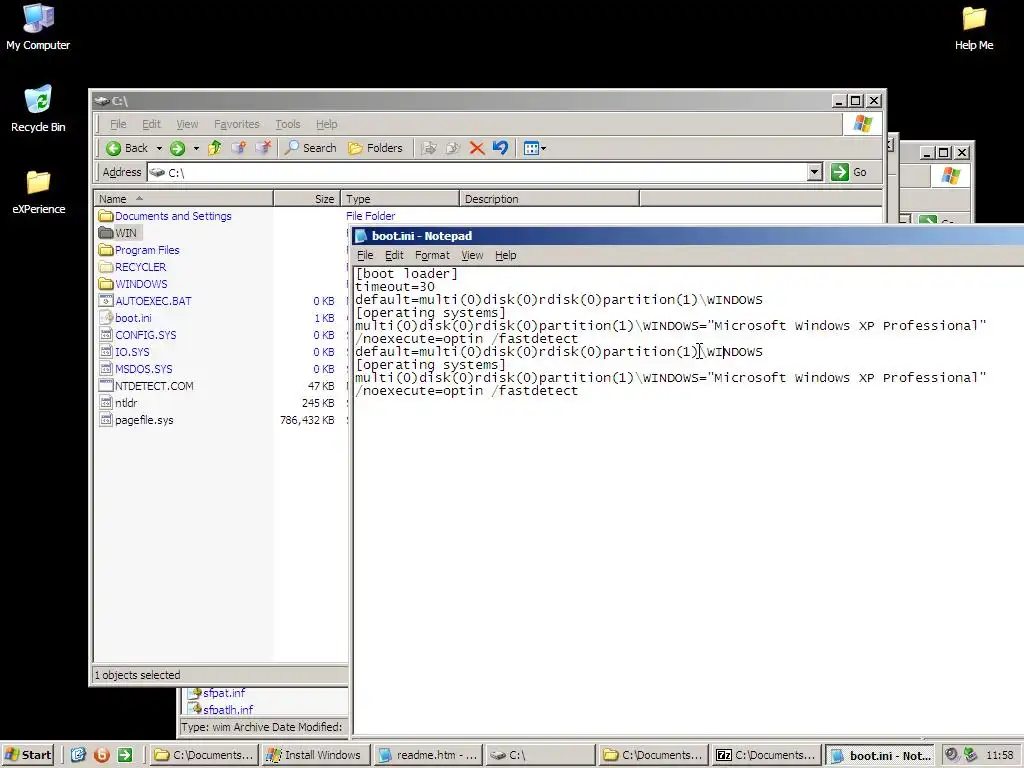This screenshot has height=768, width=1024.
Task: Click Recycle Bin desktop icon
Action: [38, 109]
